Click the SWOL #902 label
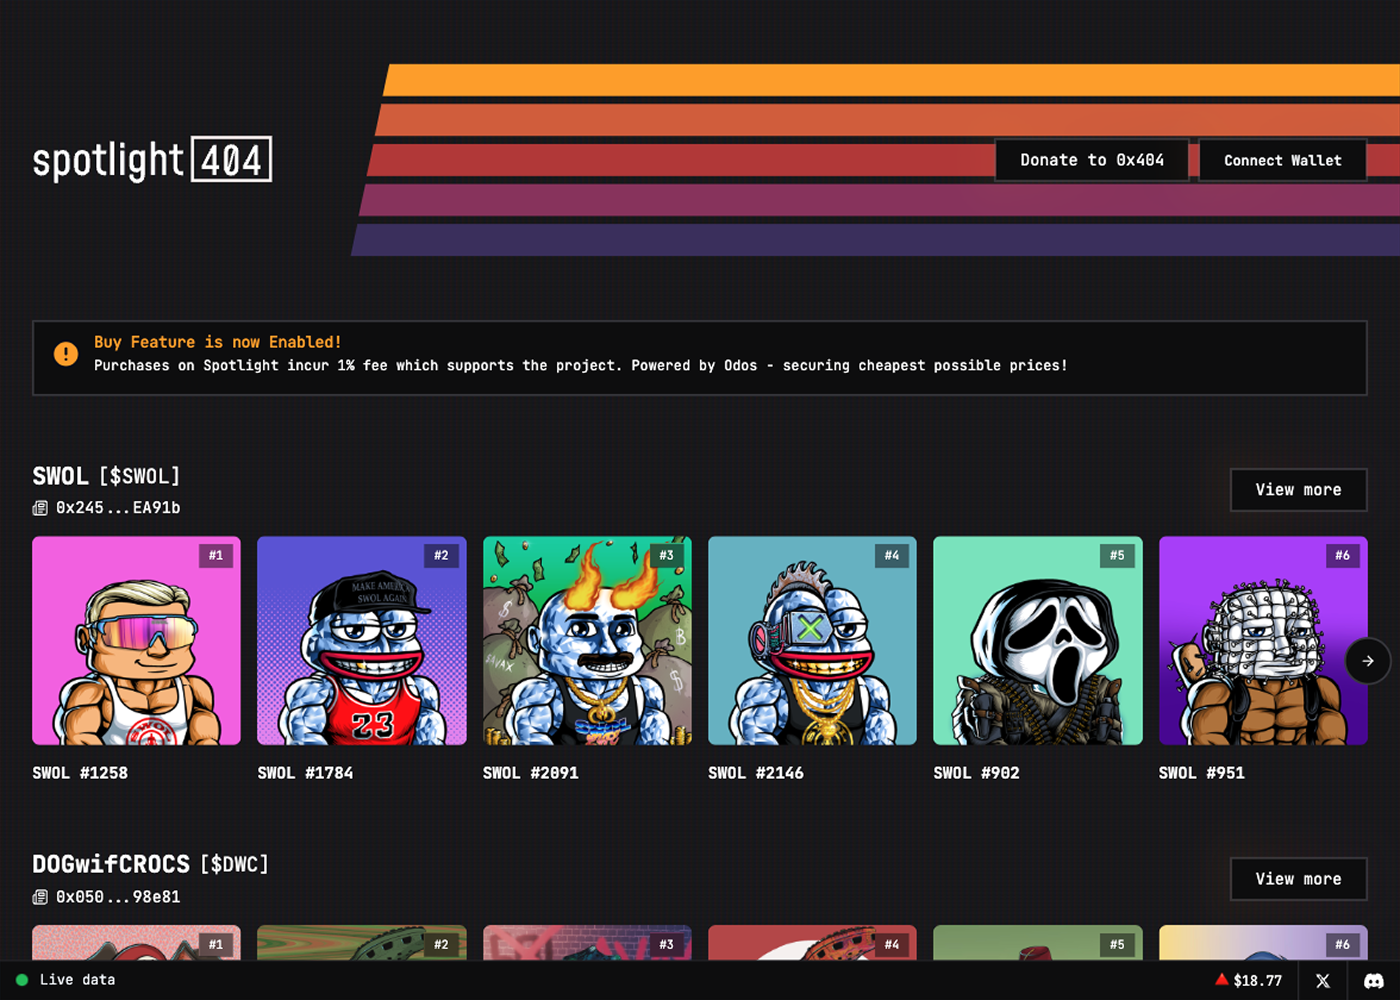 pos(976,773)
